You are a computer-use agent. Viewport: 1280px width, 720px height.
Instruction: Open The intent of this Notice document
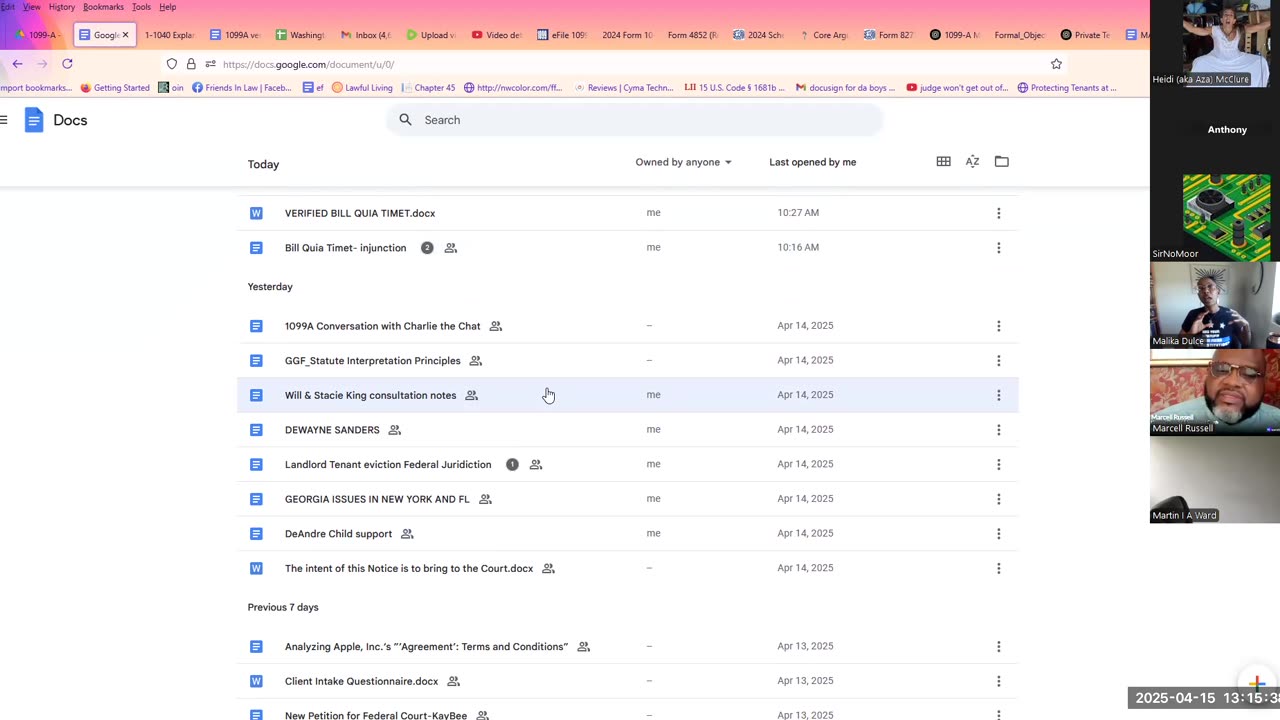click(x=409, y=568)
